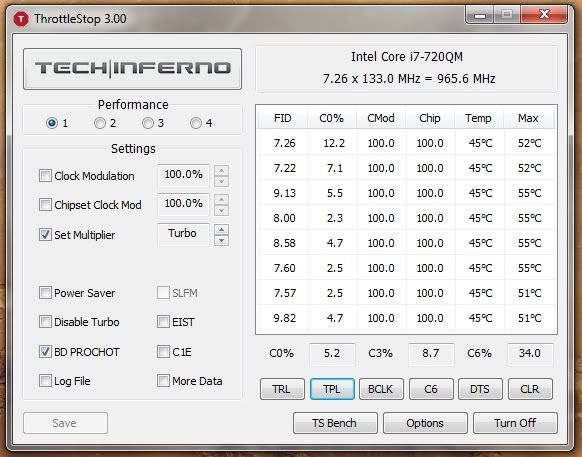Select Performance profile 1

(x=52, y=123)
